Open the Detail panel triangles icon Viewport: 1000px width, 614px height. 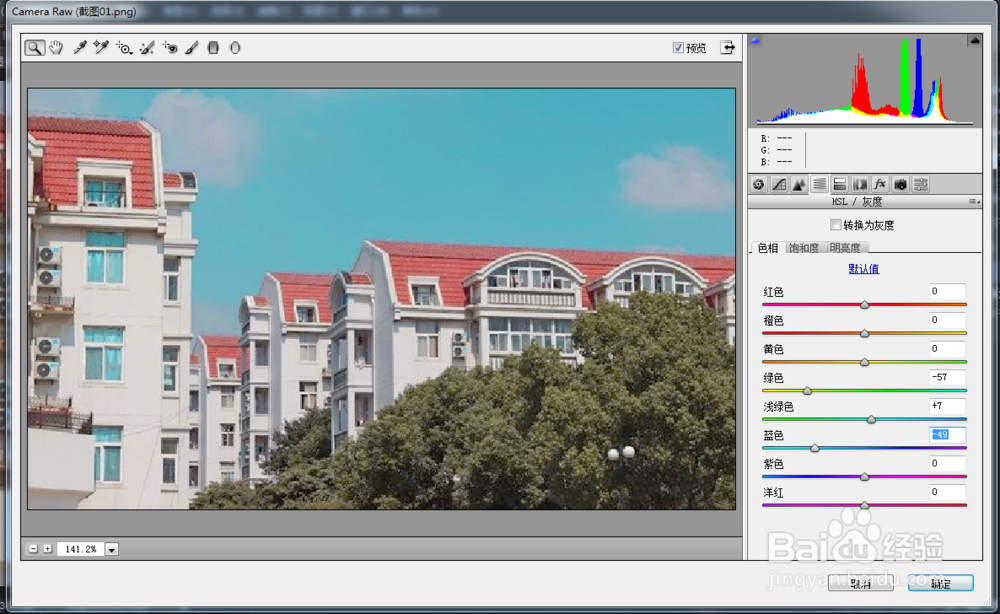point(799,184)
